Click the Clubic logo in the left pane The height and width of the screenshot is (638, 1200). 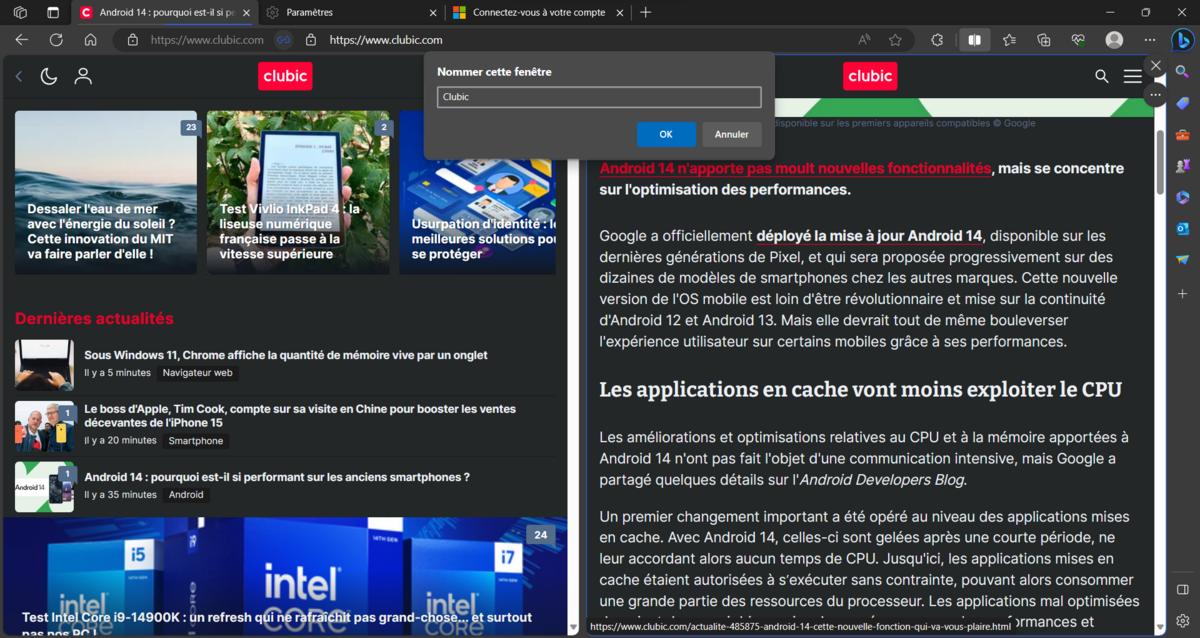285,76
